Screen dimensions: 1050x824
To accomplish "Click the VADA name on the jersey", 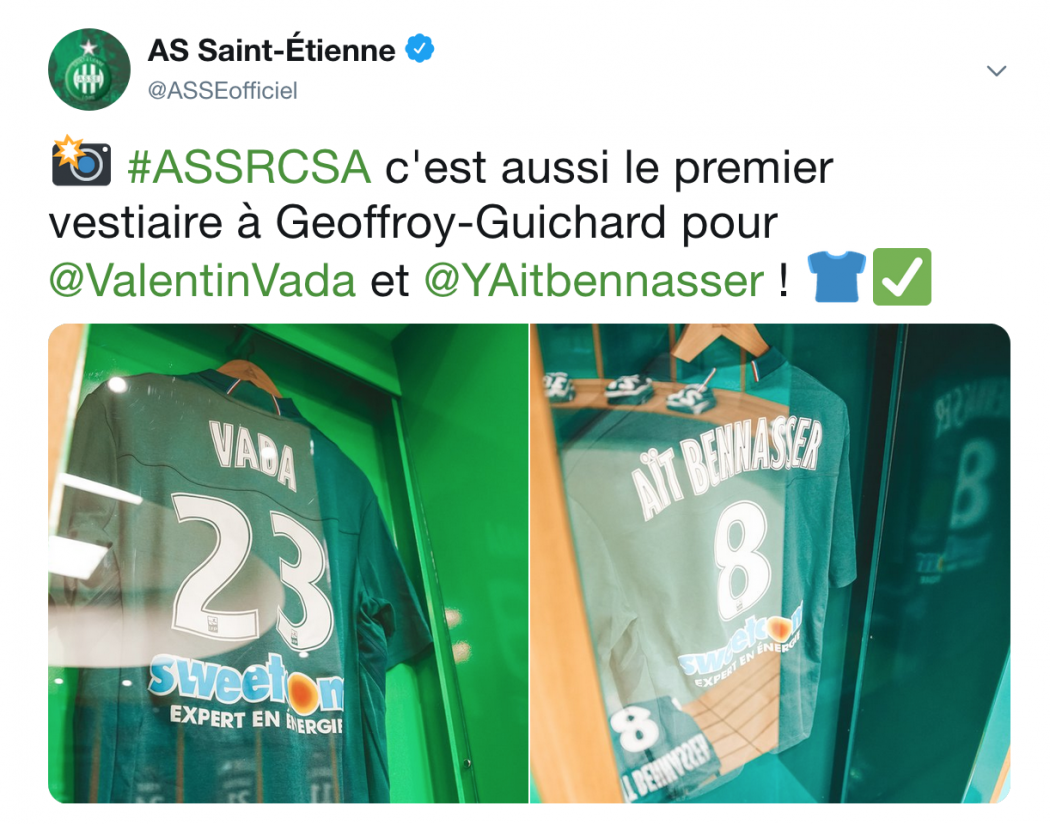I will pyautogui.click(x=254, y=454).
